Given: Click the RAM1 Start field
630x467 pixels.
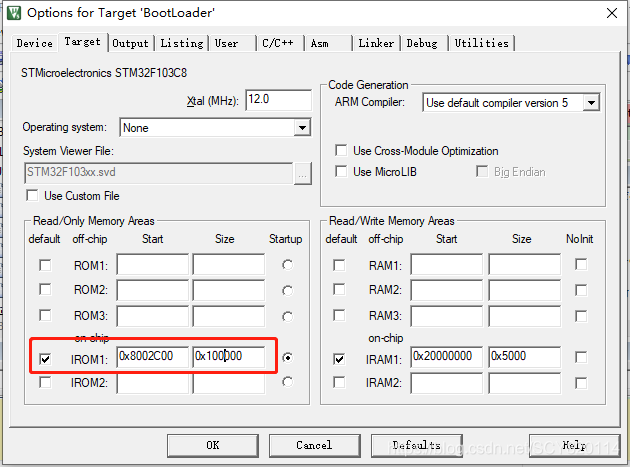Looking at the screenshot, I should pos(446,264).
